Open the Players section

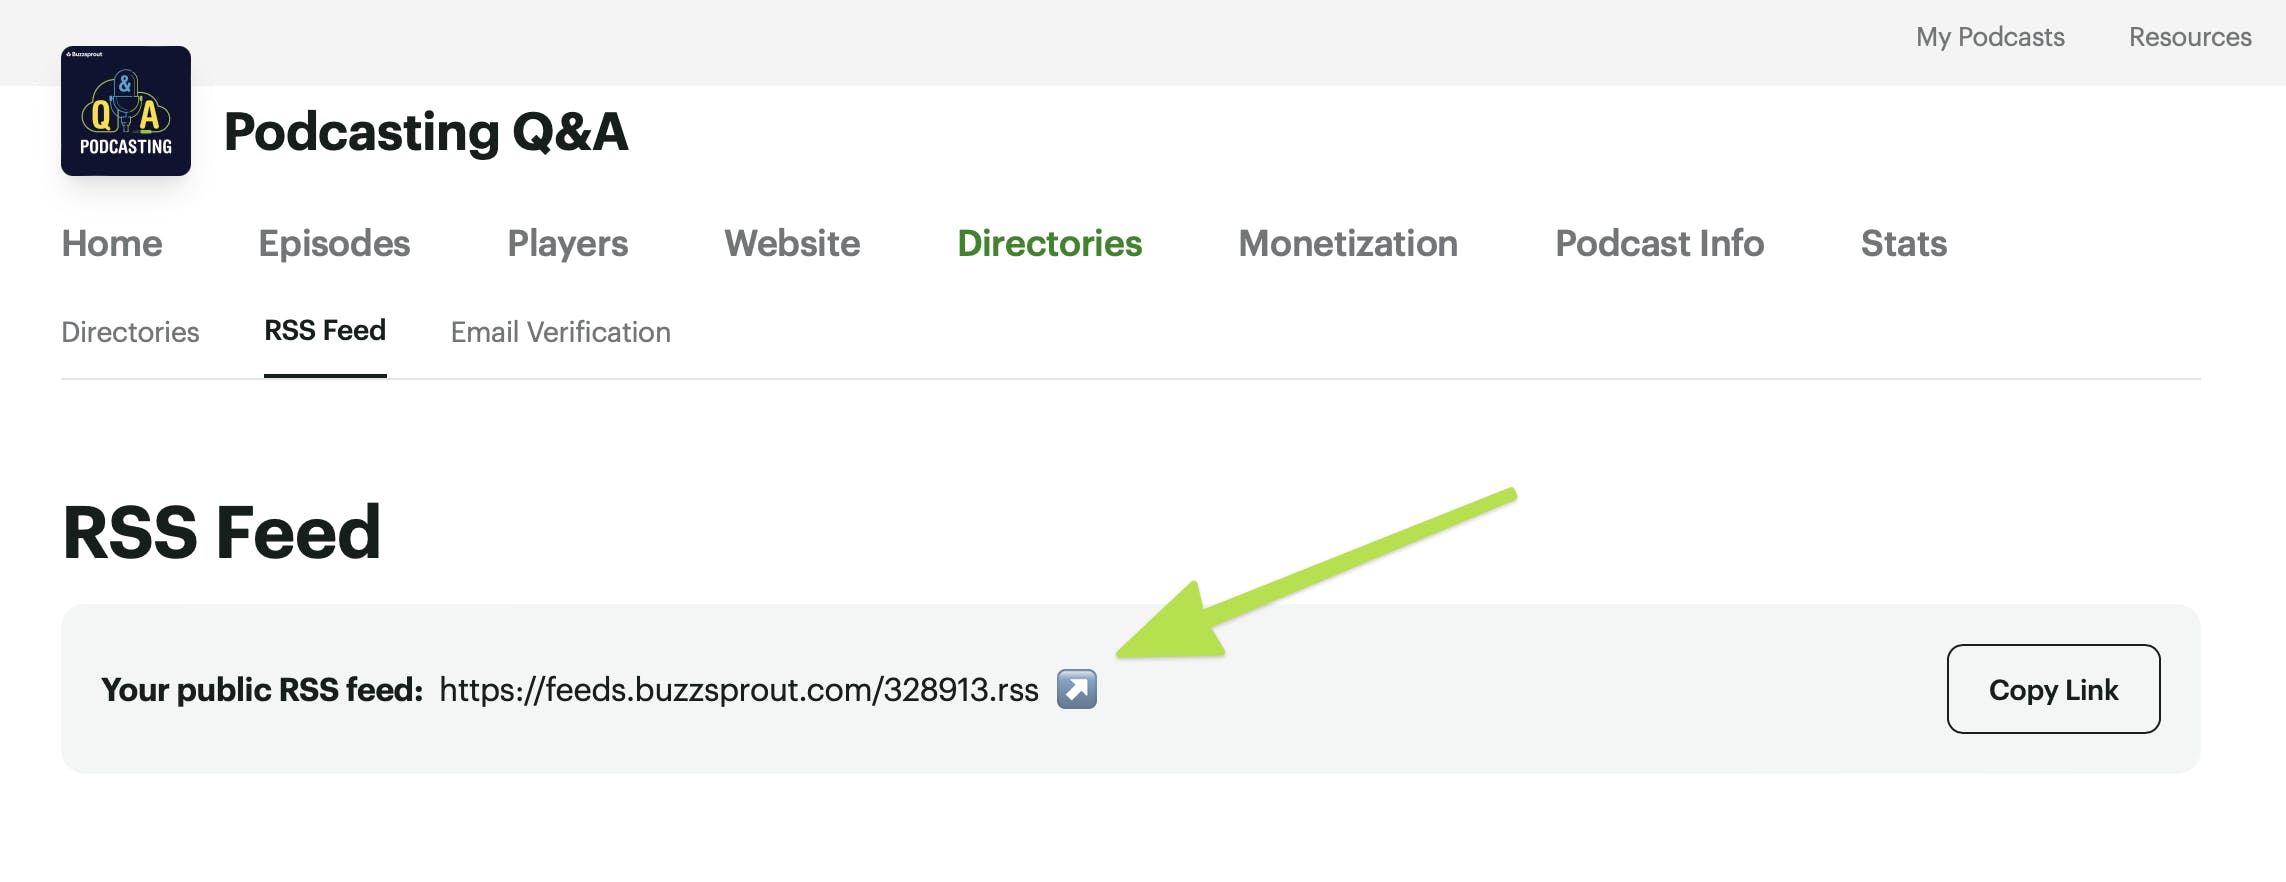pyautogui.click(x=567, y=243)
